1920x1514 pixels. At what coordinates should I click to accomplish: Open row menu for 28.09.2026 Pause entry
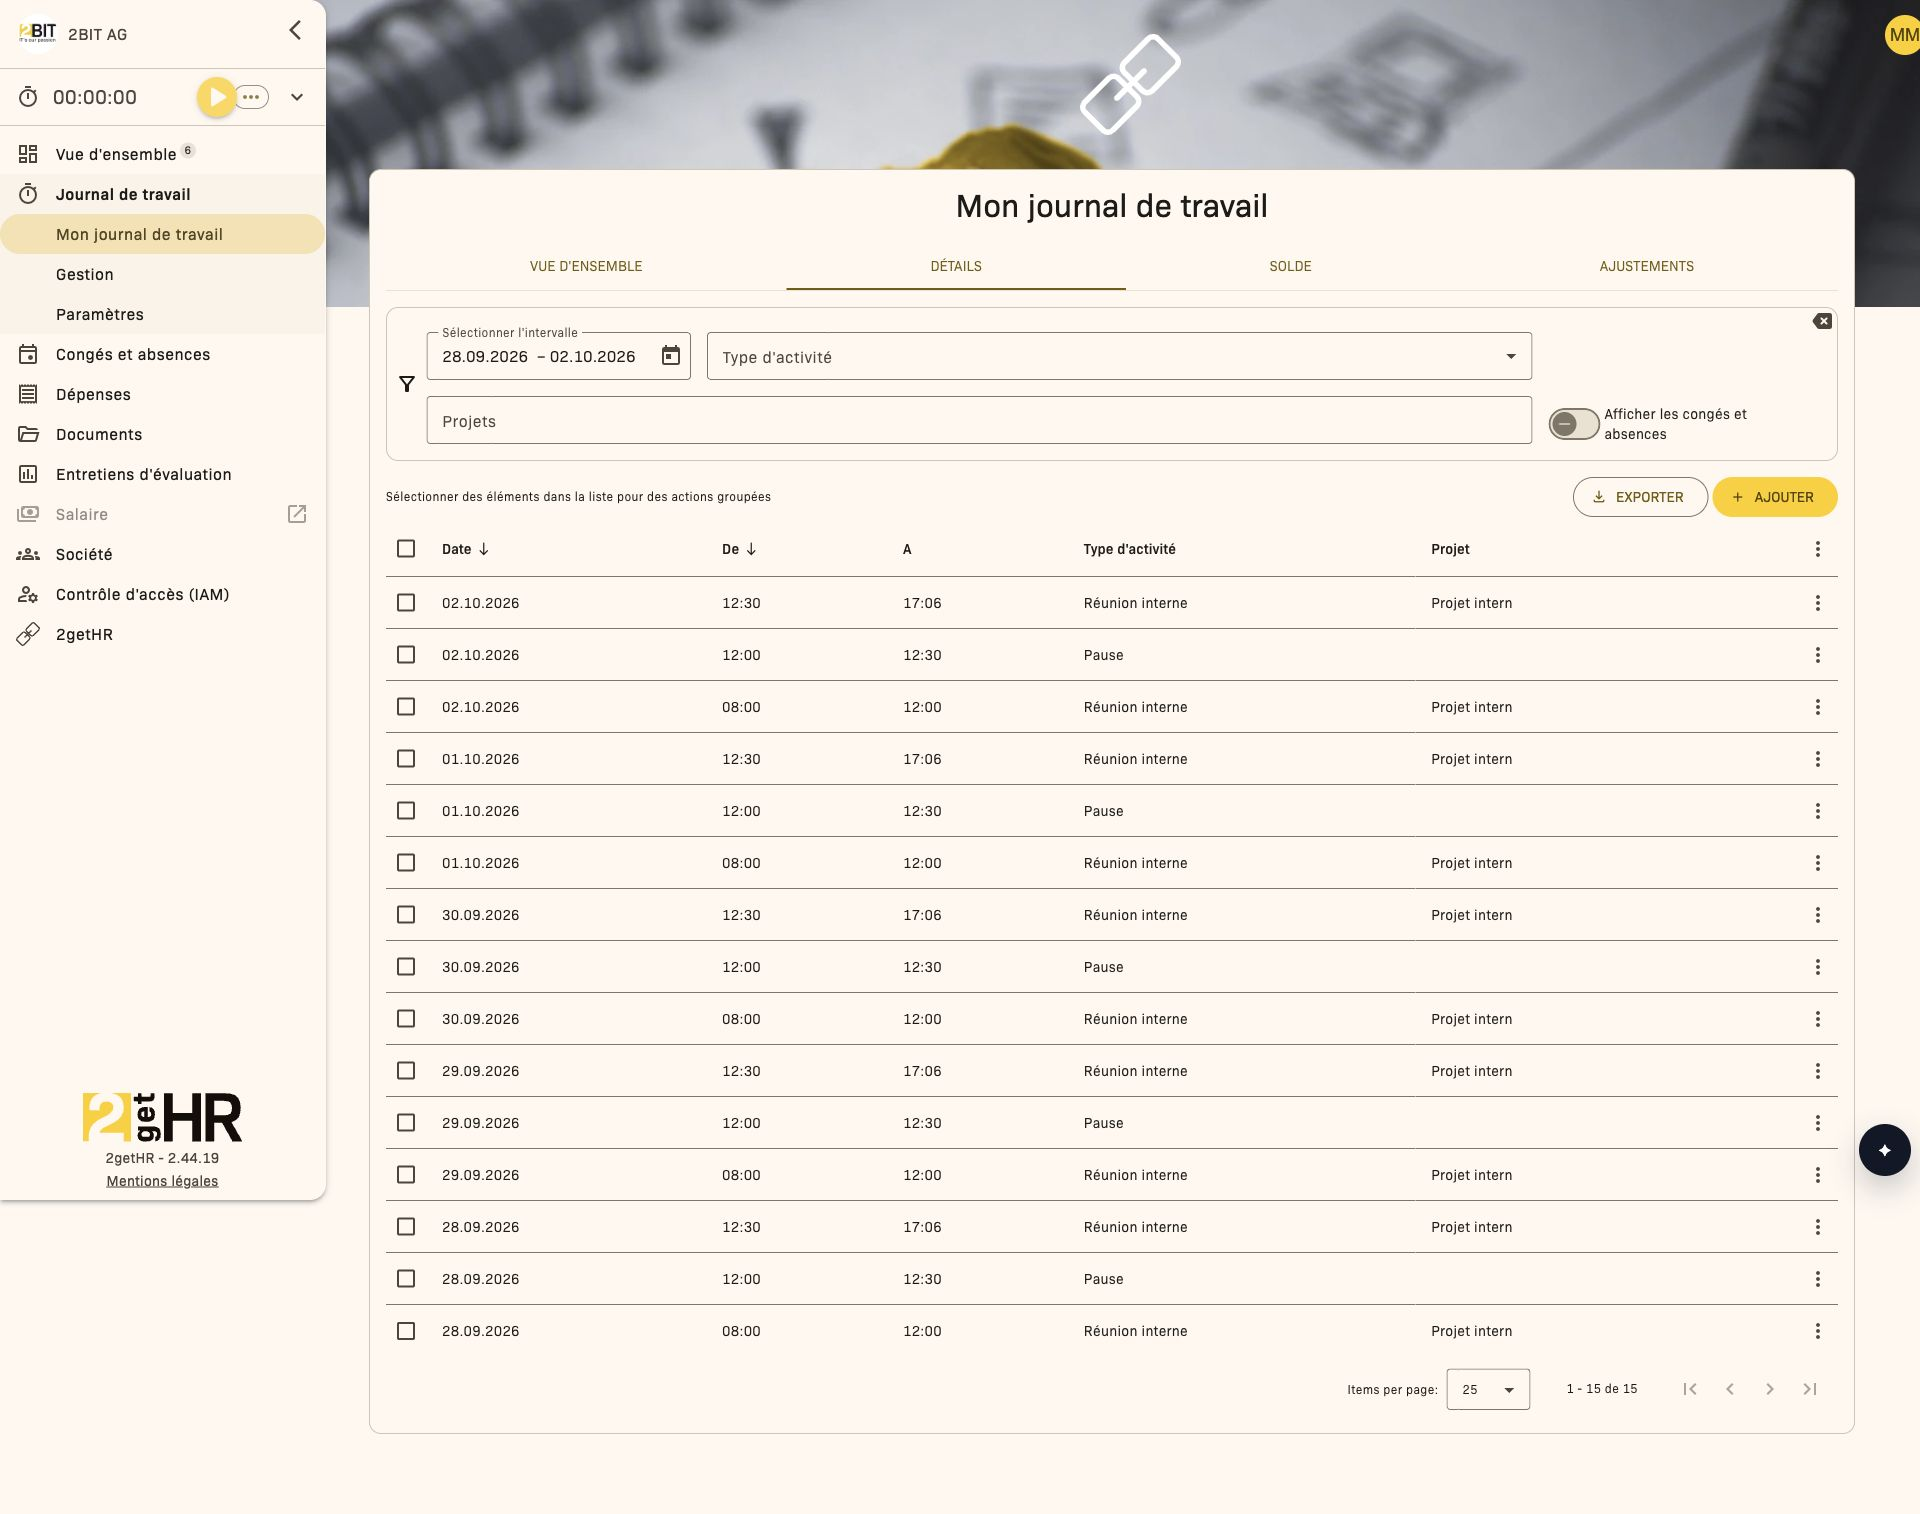1817,1279
